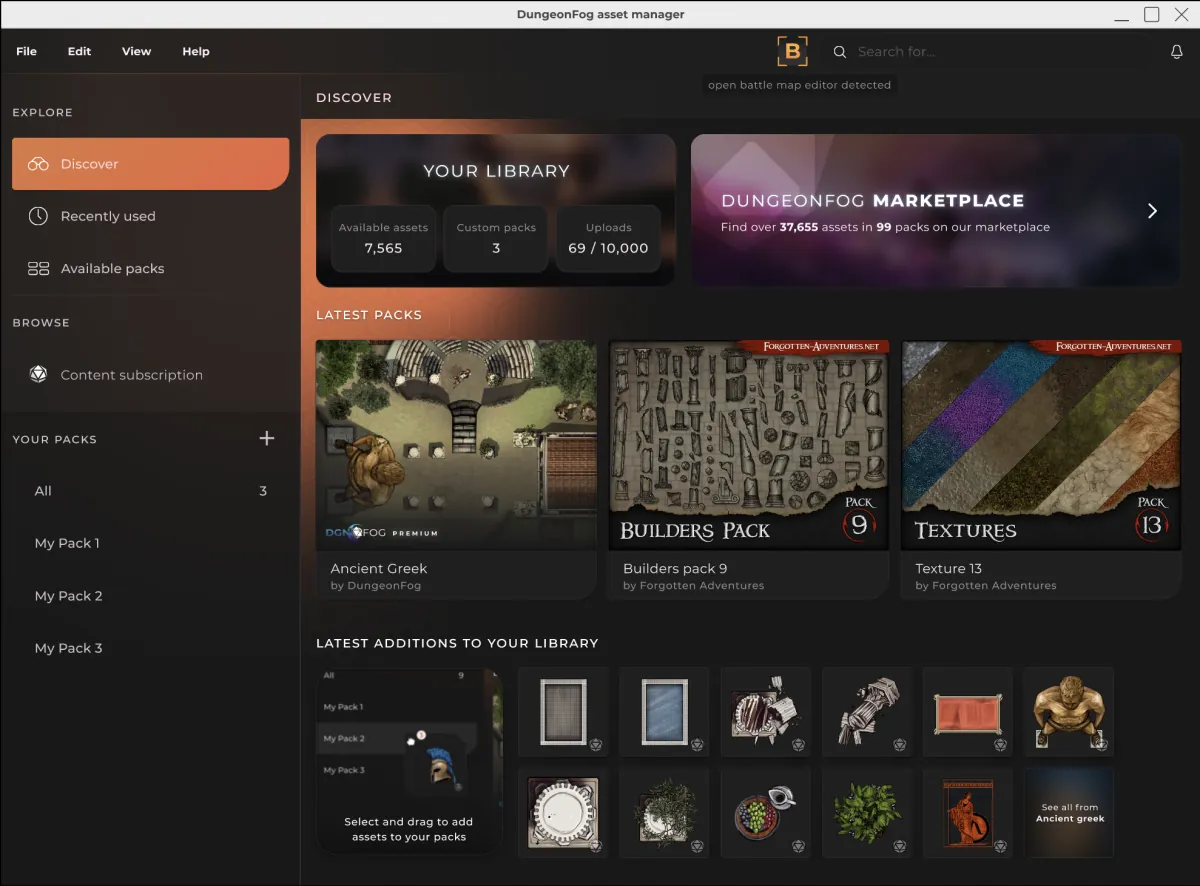The height and width of the screenshot is (886, 1200).
Task: Click the search magnifier icon
Action: click(840, 52)
